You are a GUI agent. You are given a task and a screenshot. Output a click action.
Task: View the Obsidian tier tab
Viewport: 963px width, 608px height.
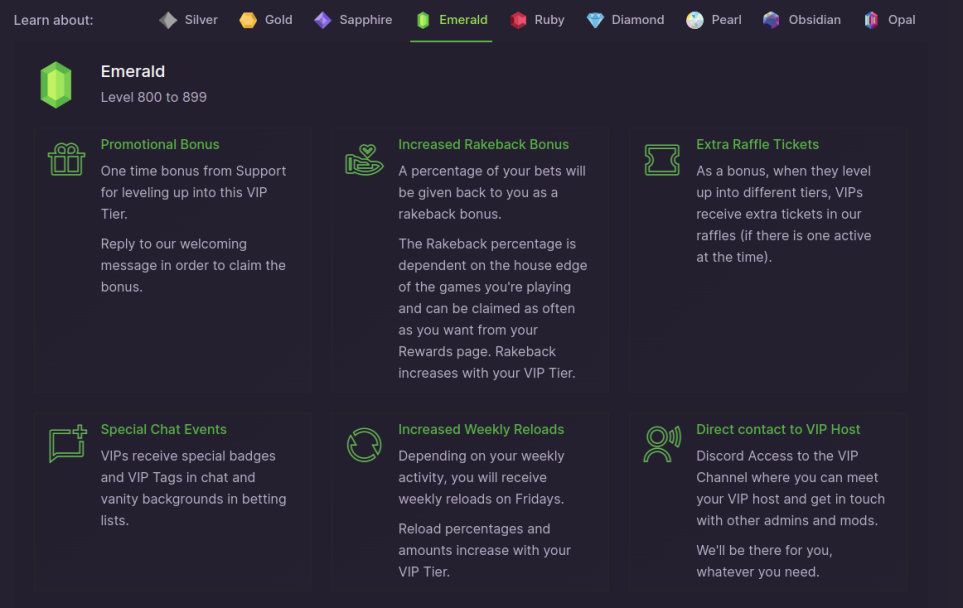pos(801,20)
